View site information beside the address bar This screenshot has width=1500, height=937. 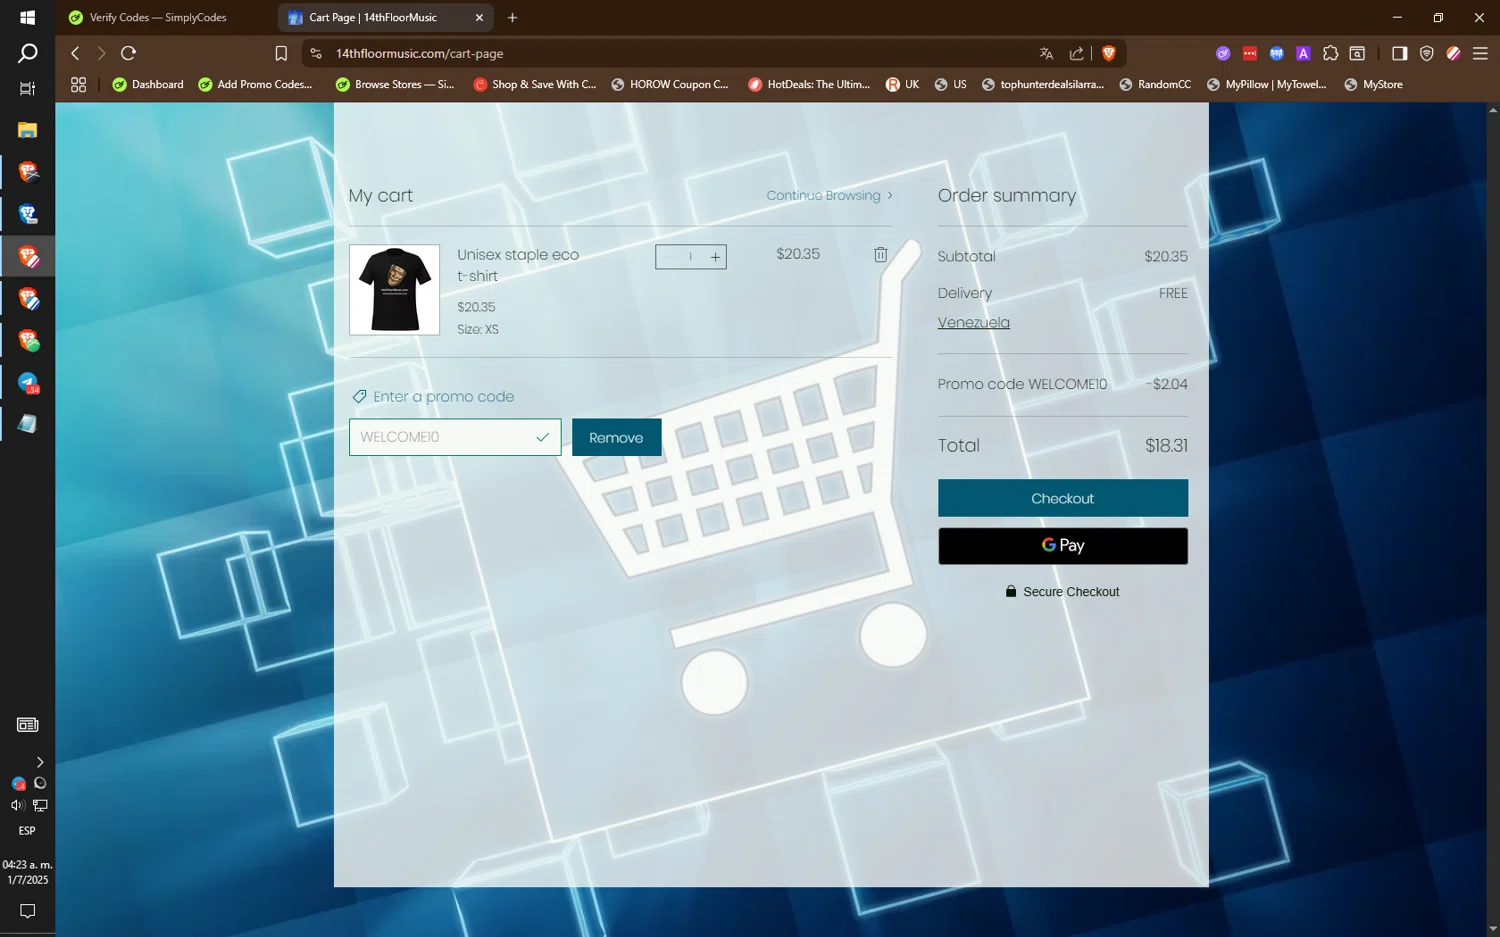point(316,53)
